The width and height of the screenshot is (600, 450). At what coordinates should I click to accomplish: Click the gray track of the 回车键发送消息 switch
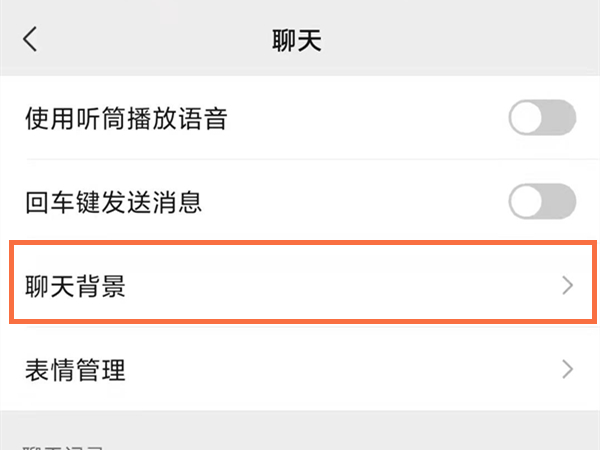pyautogui.click(x=563, y=203)
